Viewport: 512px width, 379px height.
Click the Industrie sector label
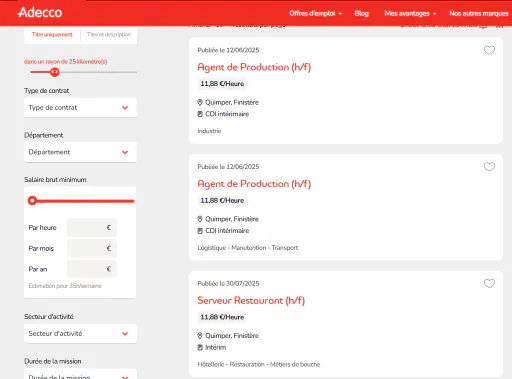[209, 131]
